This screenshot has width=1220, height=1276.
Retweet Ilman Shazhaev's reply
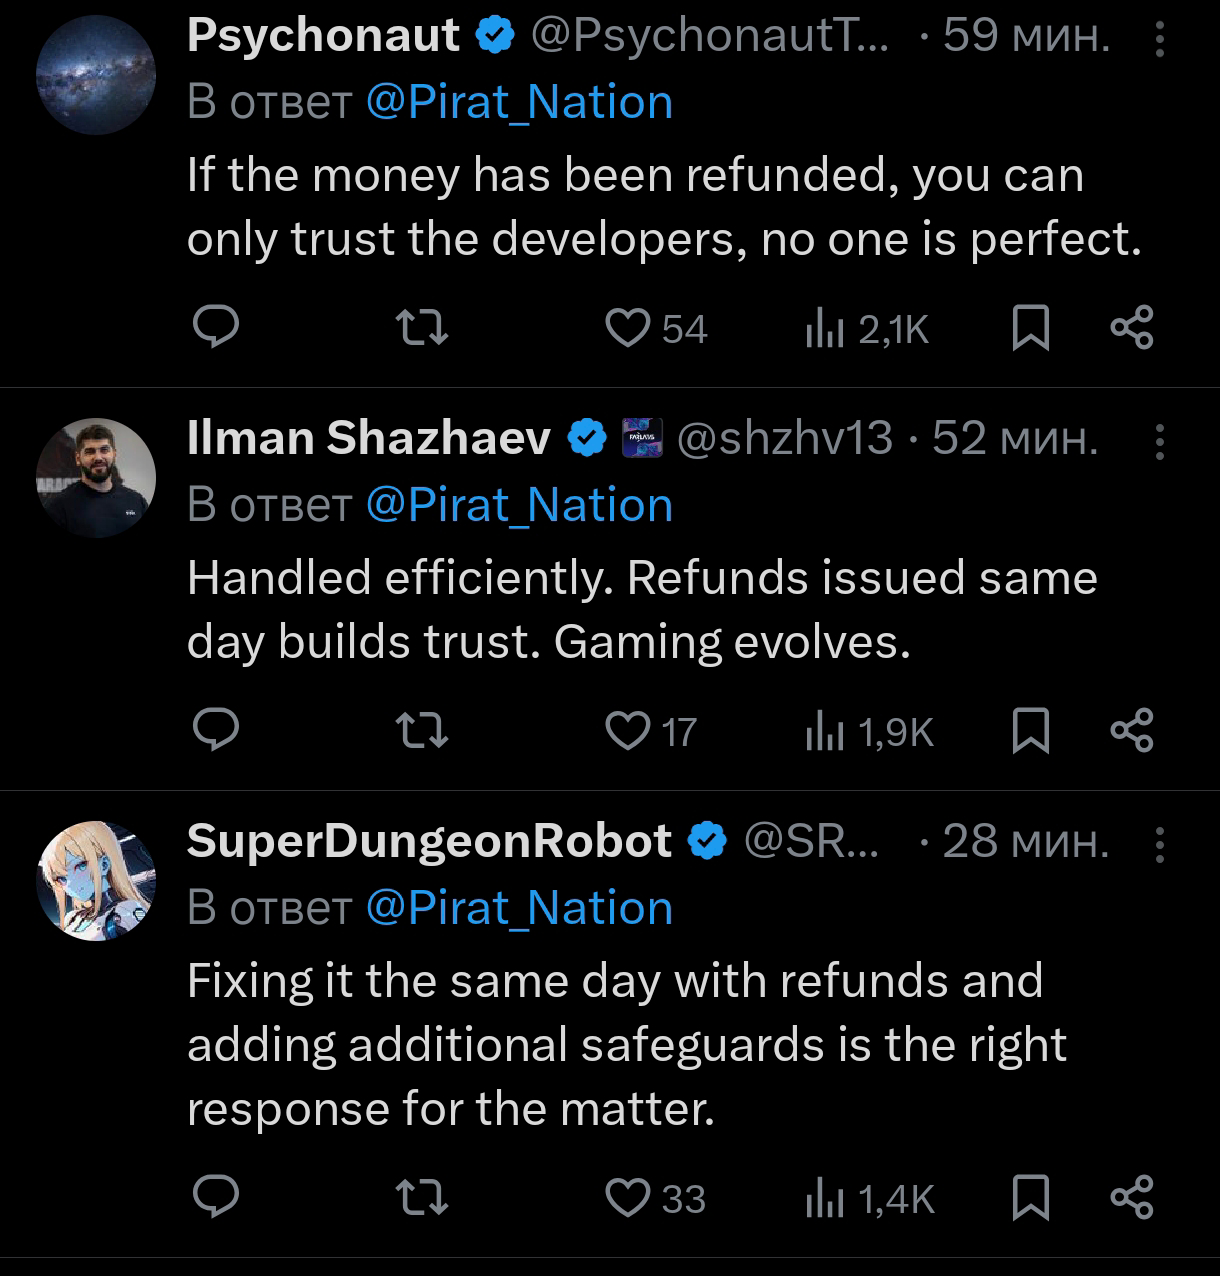pyautogui.click(x=422, y=731)
